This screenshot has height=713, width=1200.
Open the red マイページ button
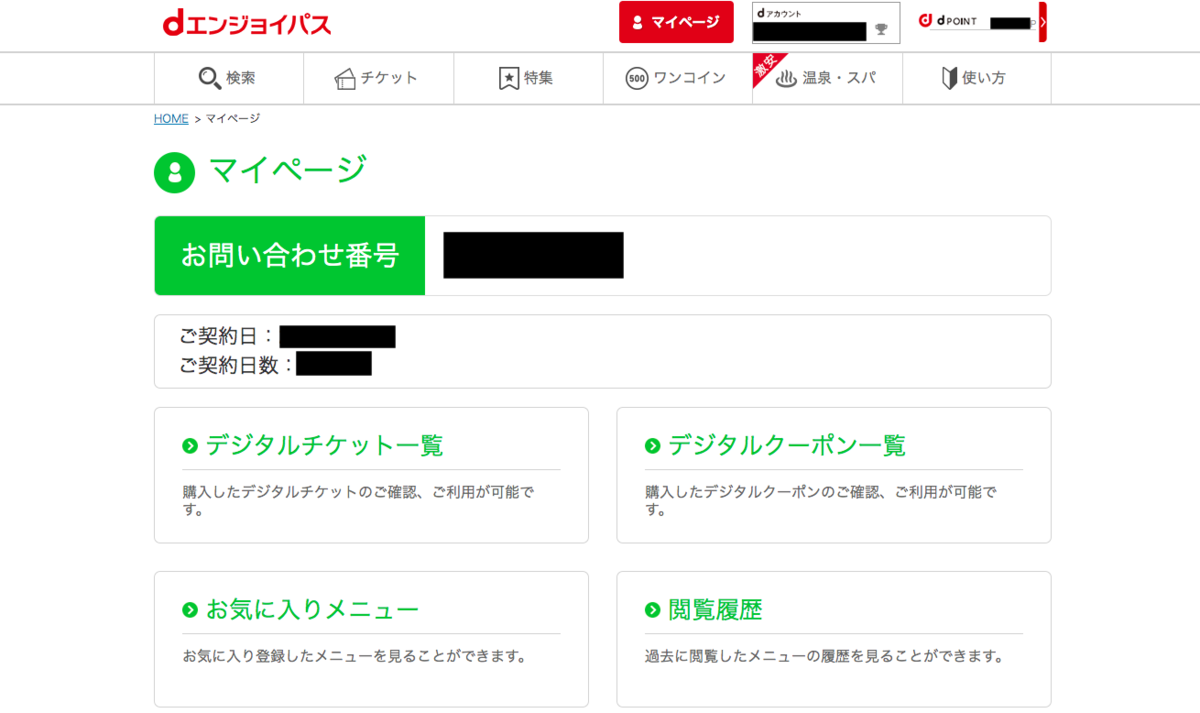pos(676,22)
